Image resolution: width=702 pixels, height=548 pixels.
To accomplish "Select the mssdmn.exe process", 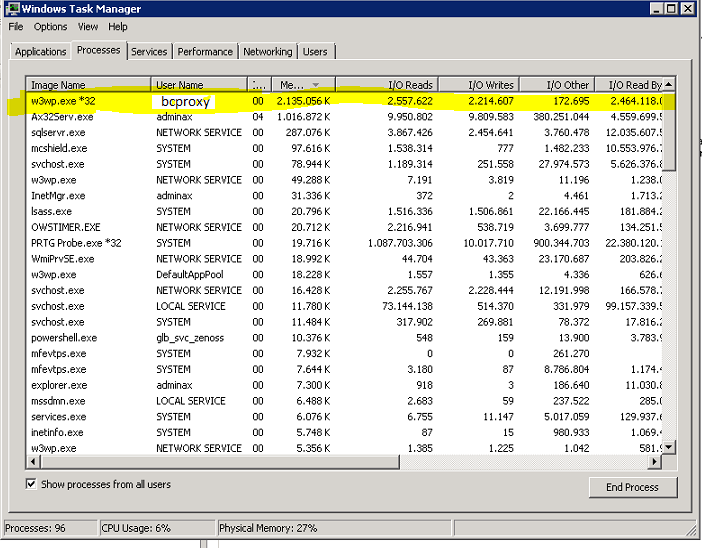I will 344,401.
